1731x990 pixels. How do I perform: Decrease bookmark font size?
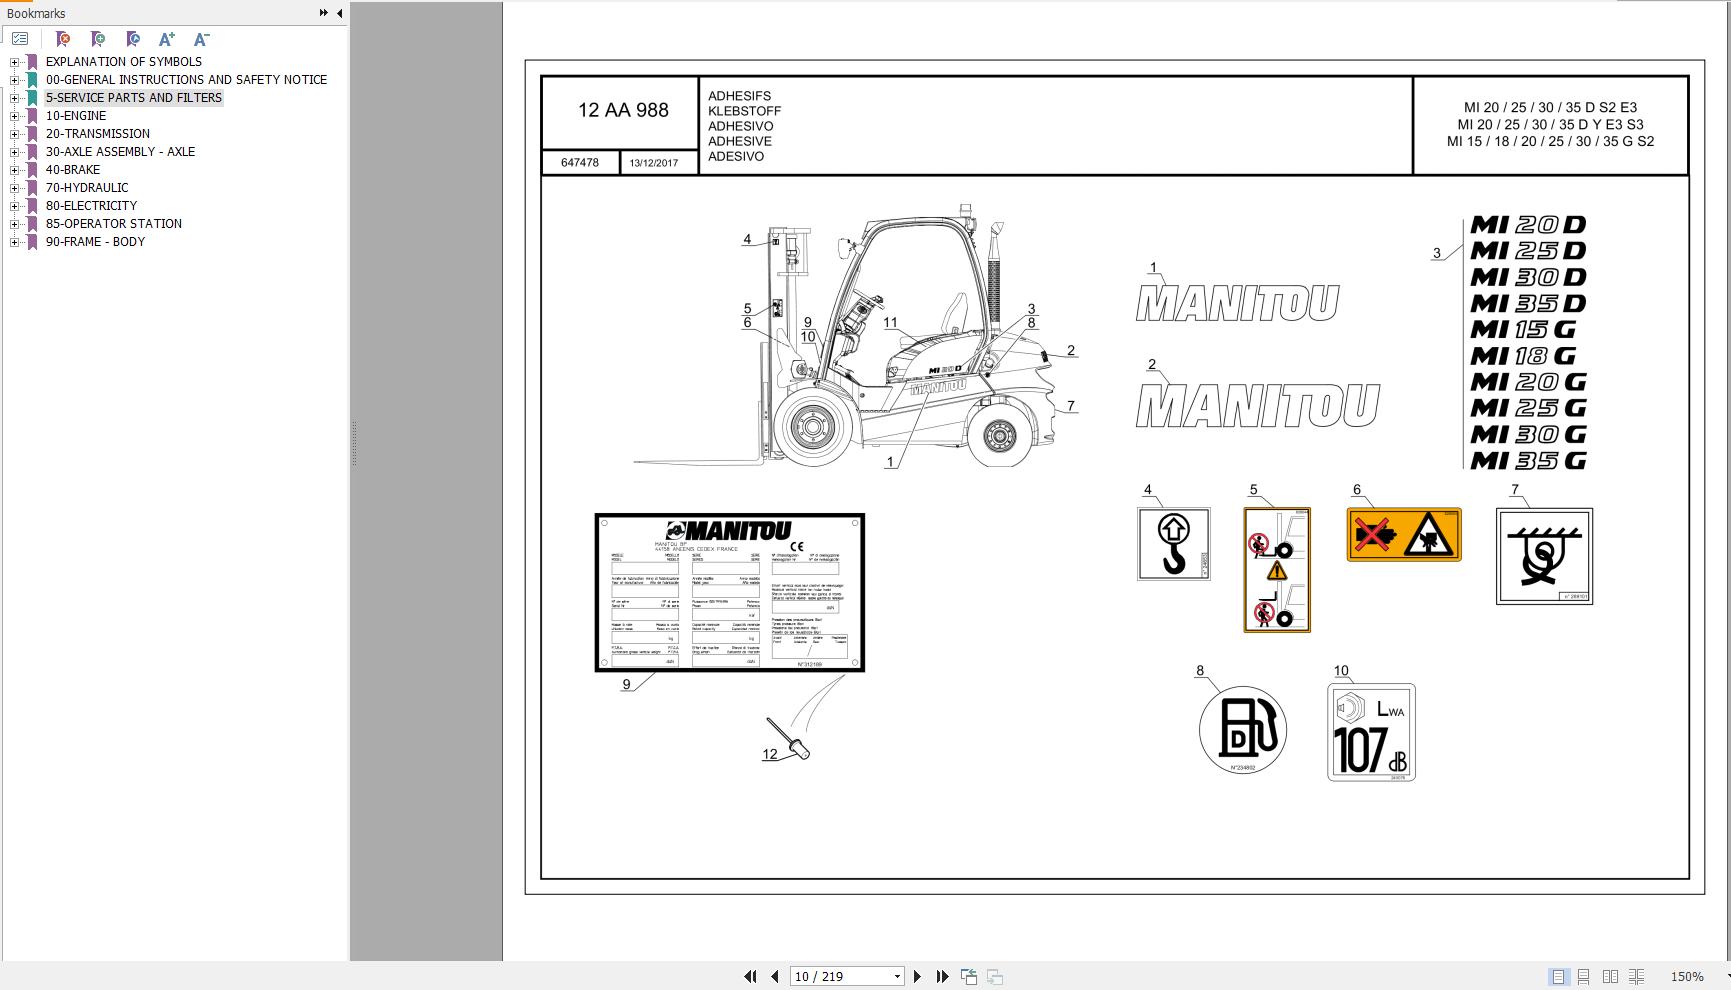(201, 39)
